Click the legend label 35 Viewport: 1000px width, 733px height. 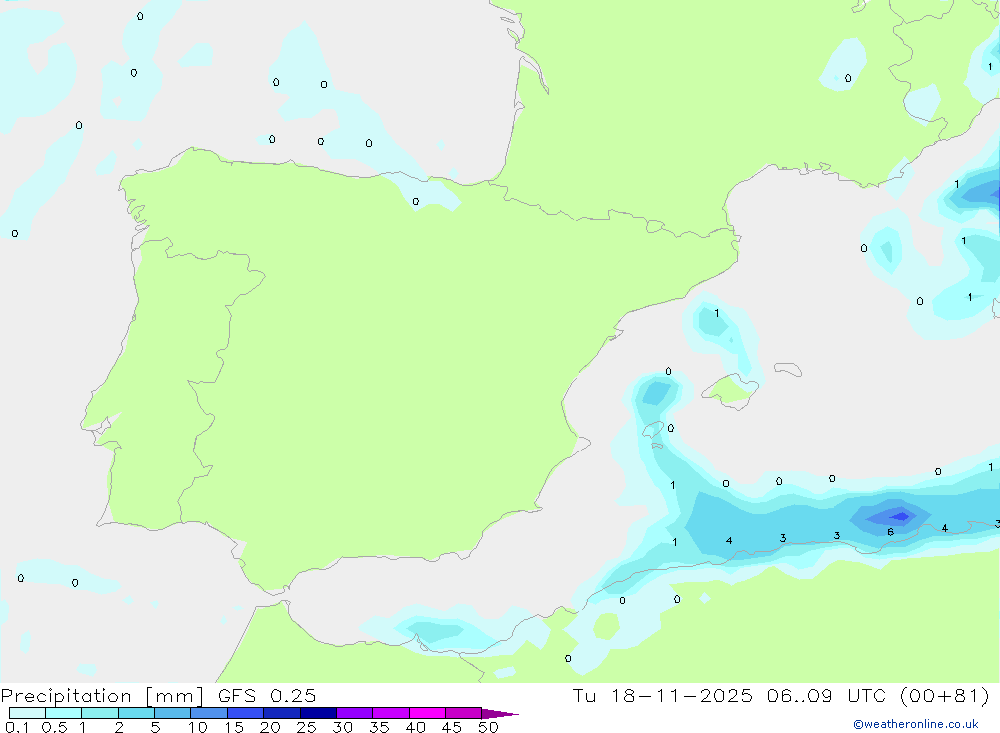click(x=379, y=727)
